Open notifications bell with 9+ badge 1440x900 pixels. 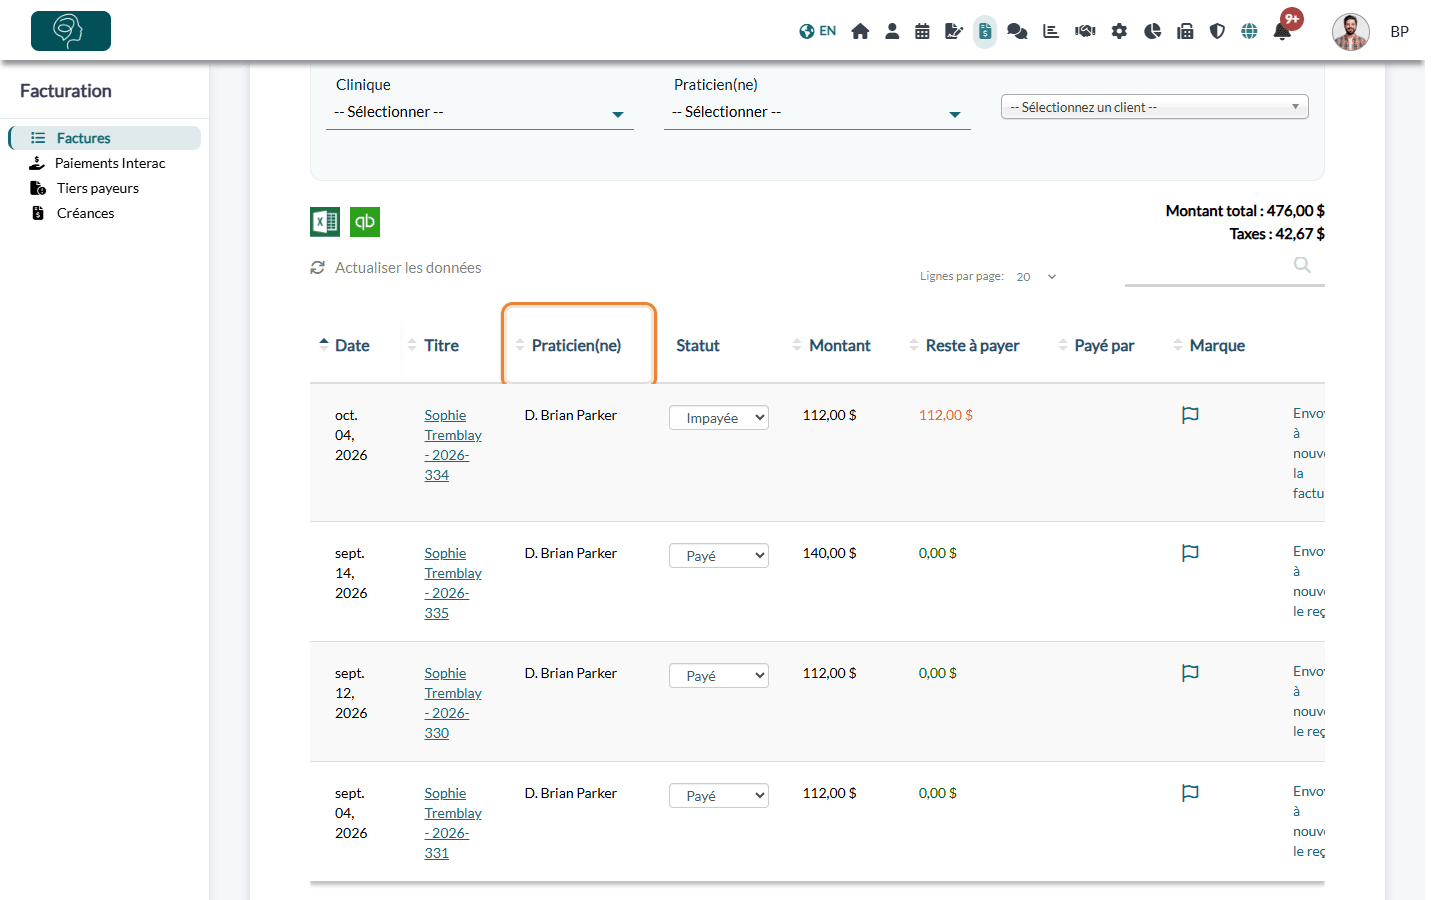(1282, 31)
